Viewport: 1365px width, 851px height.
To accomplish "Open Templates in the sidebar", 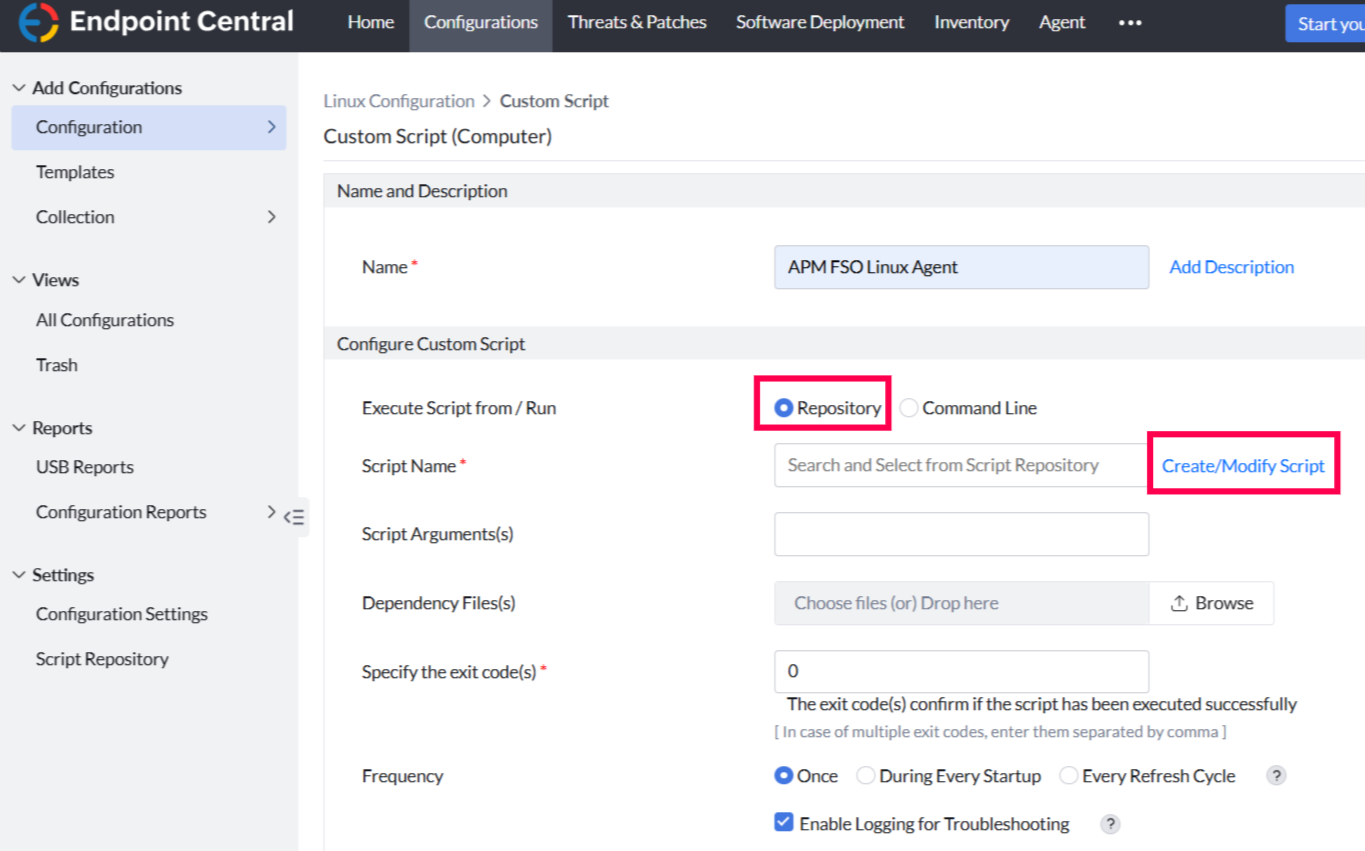I will 75,172.
